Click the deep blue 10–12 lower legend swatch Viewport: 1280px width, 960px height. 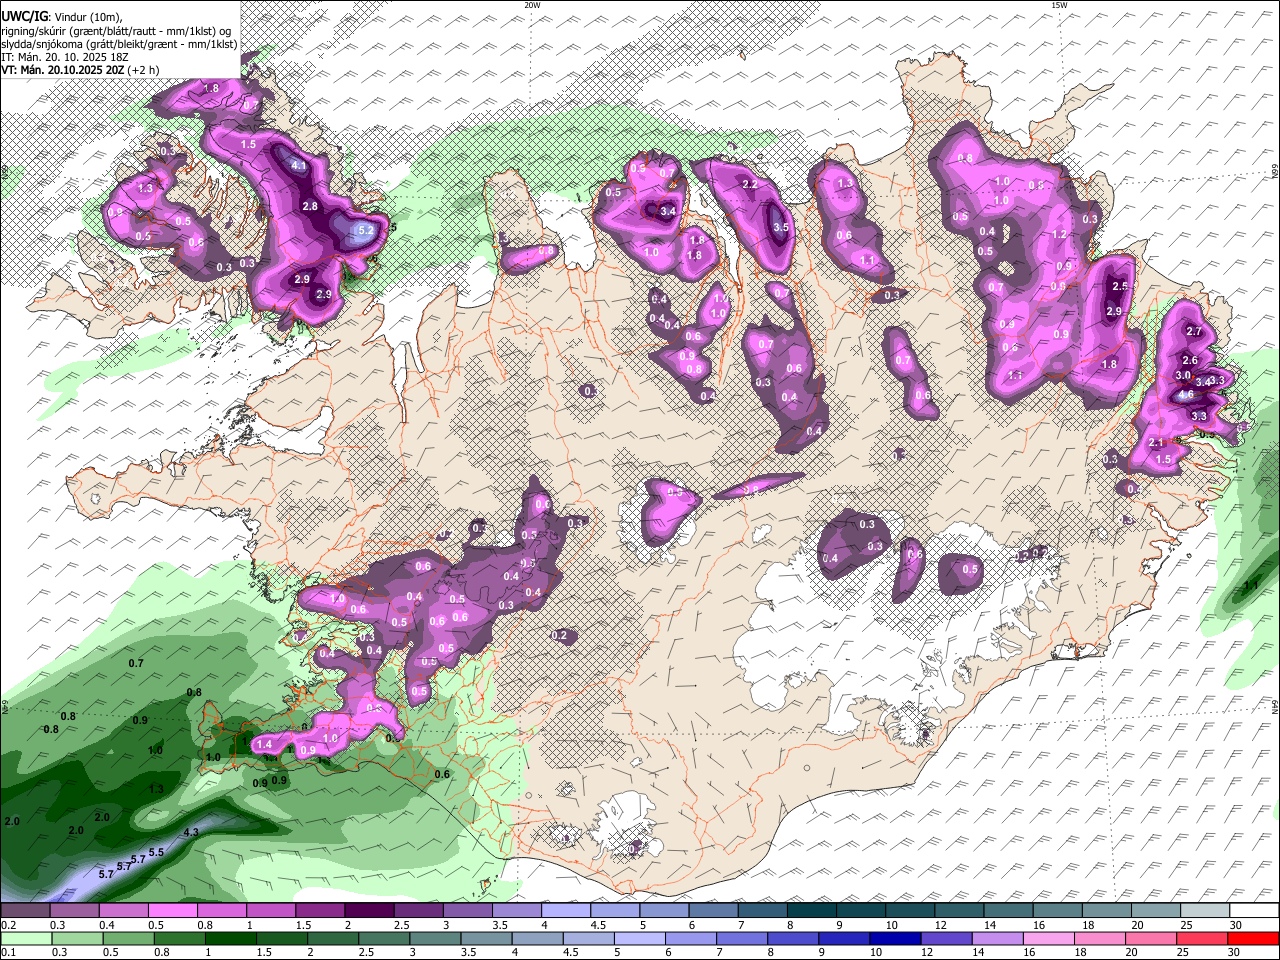coord(896,939)
